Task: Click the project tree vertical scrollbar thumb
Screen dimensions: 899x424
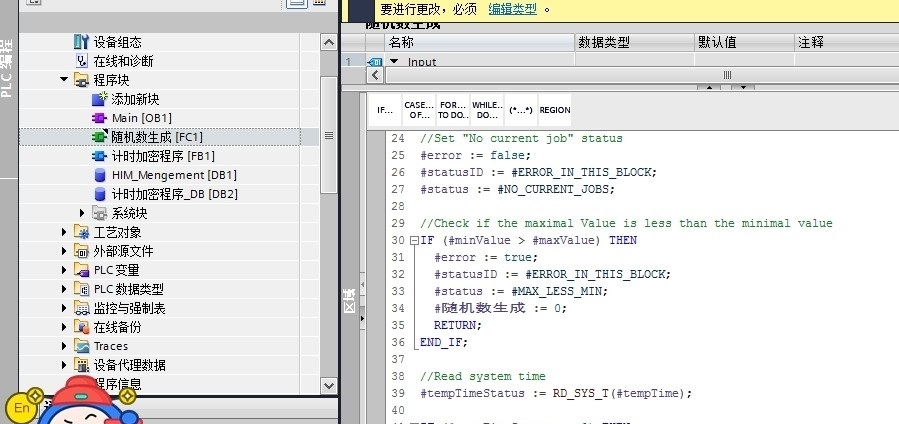Action: 329,135
